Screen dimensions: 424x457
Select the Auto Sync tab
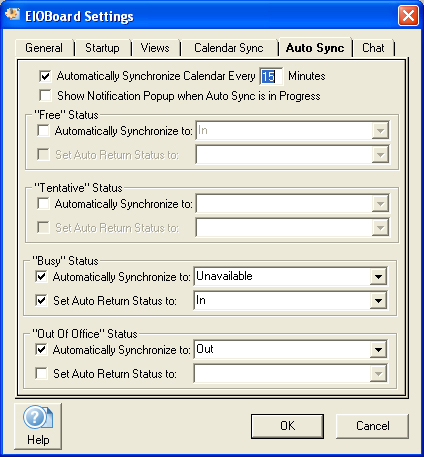tap(315, 48)
